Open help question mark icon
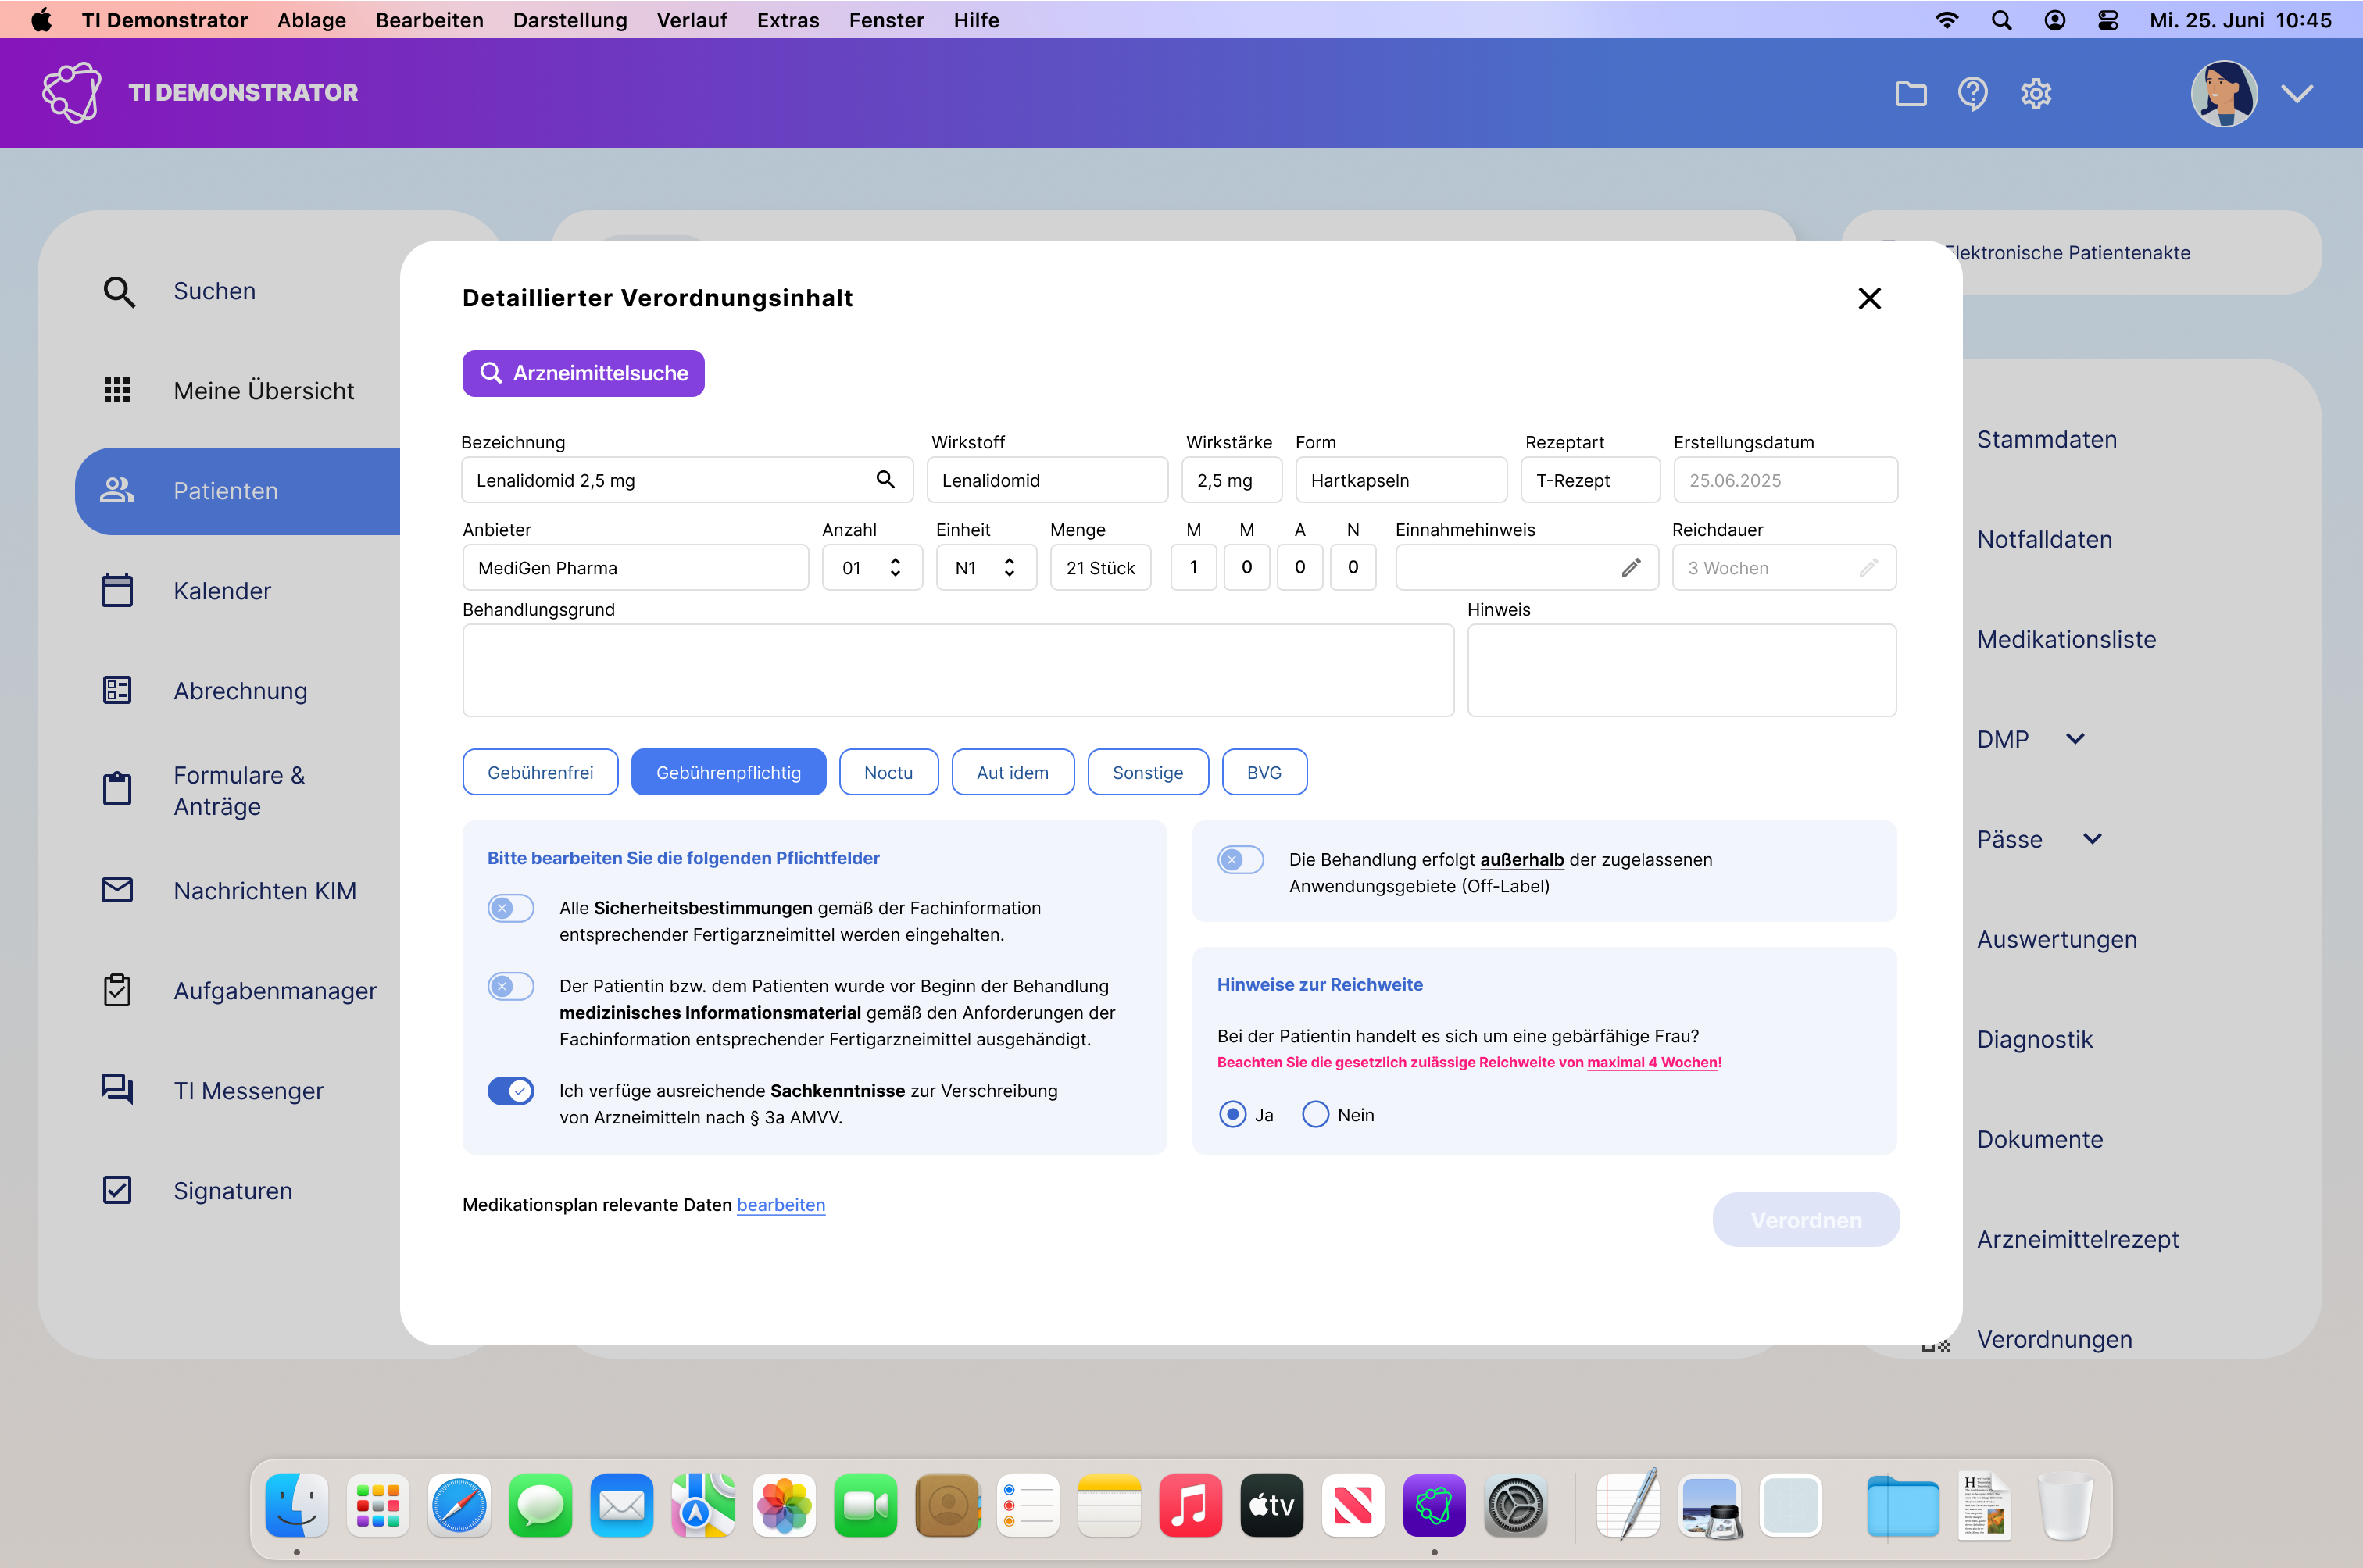The height and width of the screenshot is (1568, 2363). coord(1972,93)
